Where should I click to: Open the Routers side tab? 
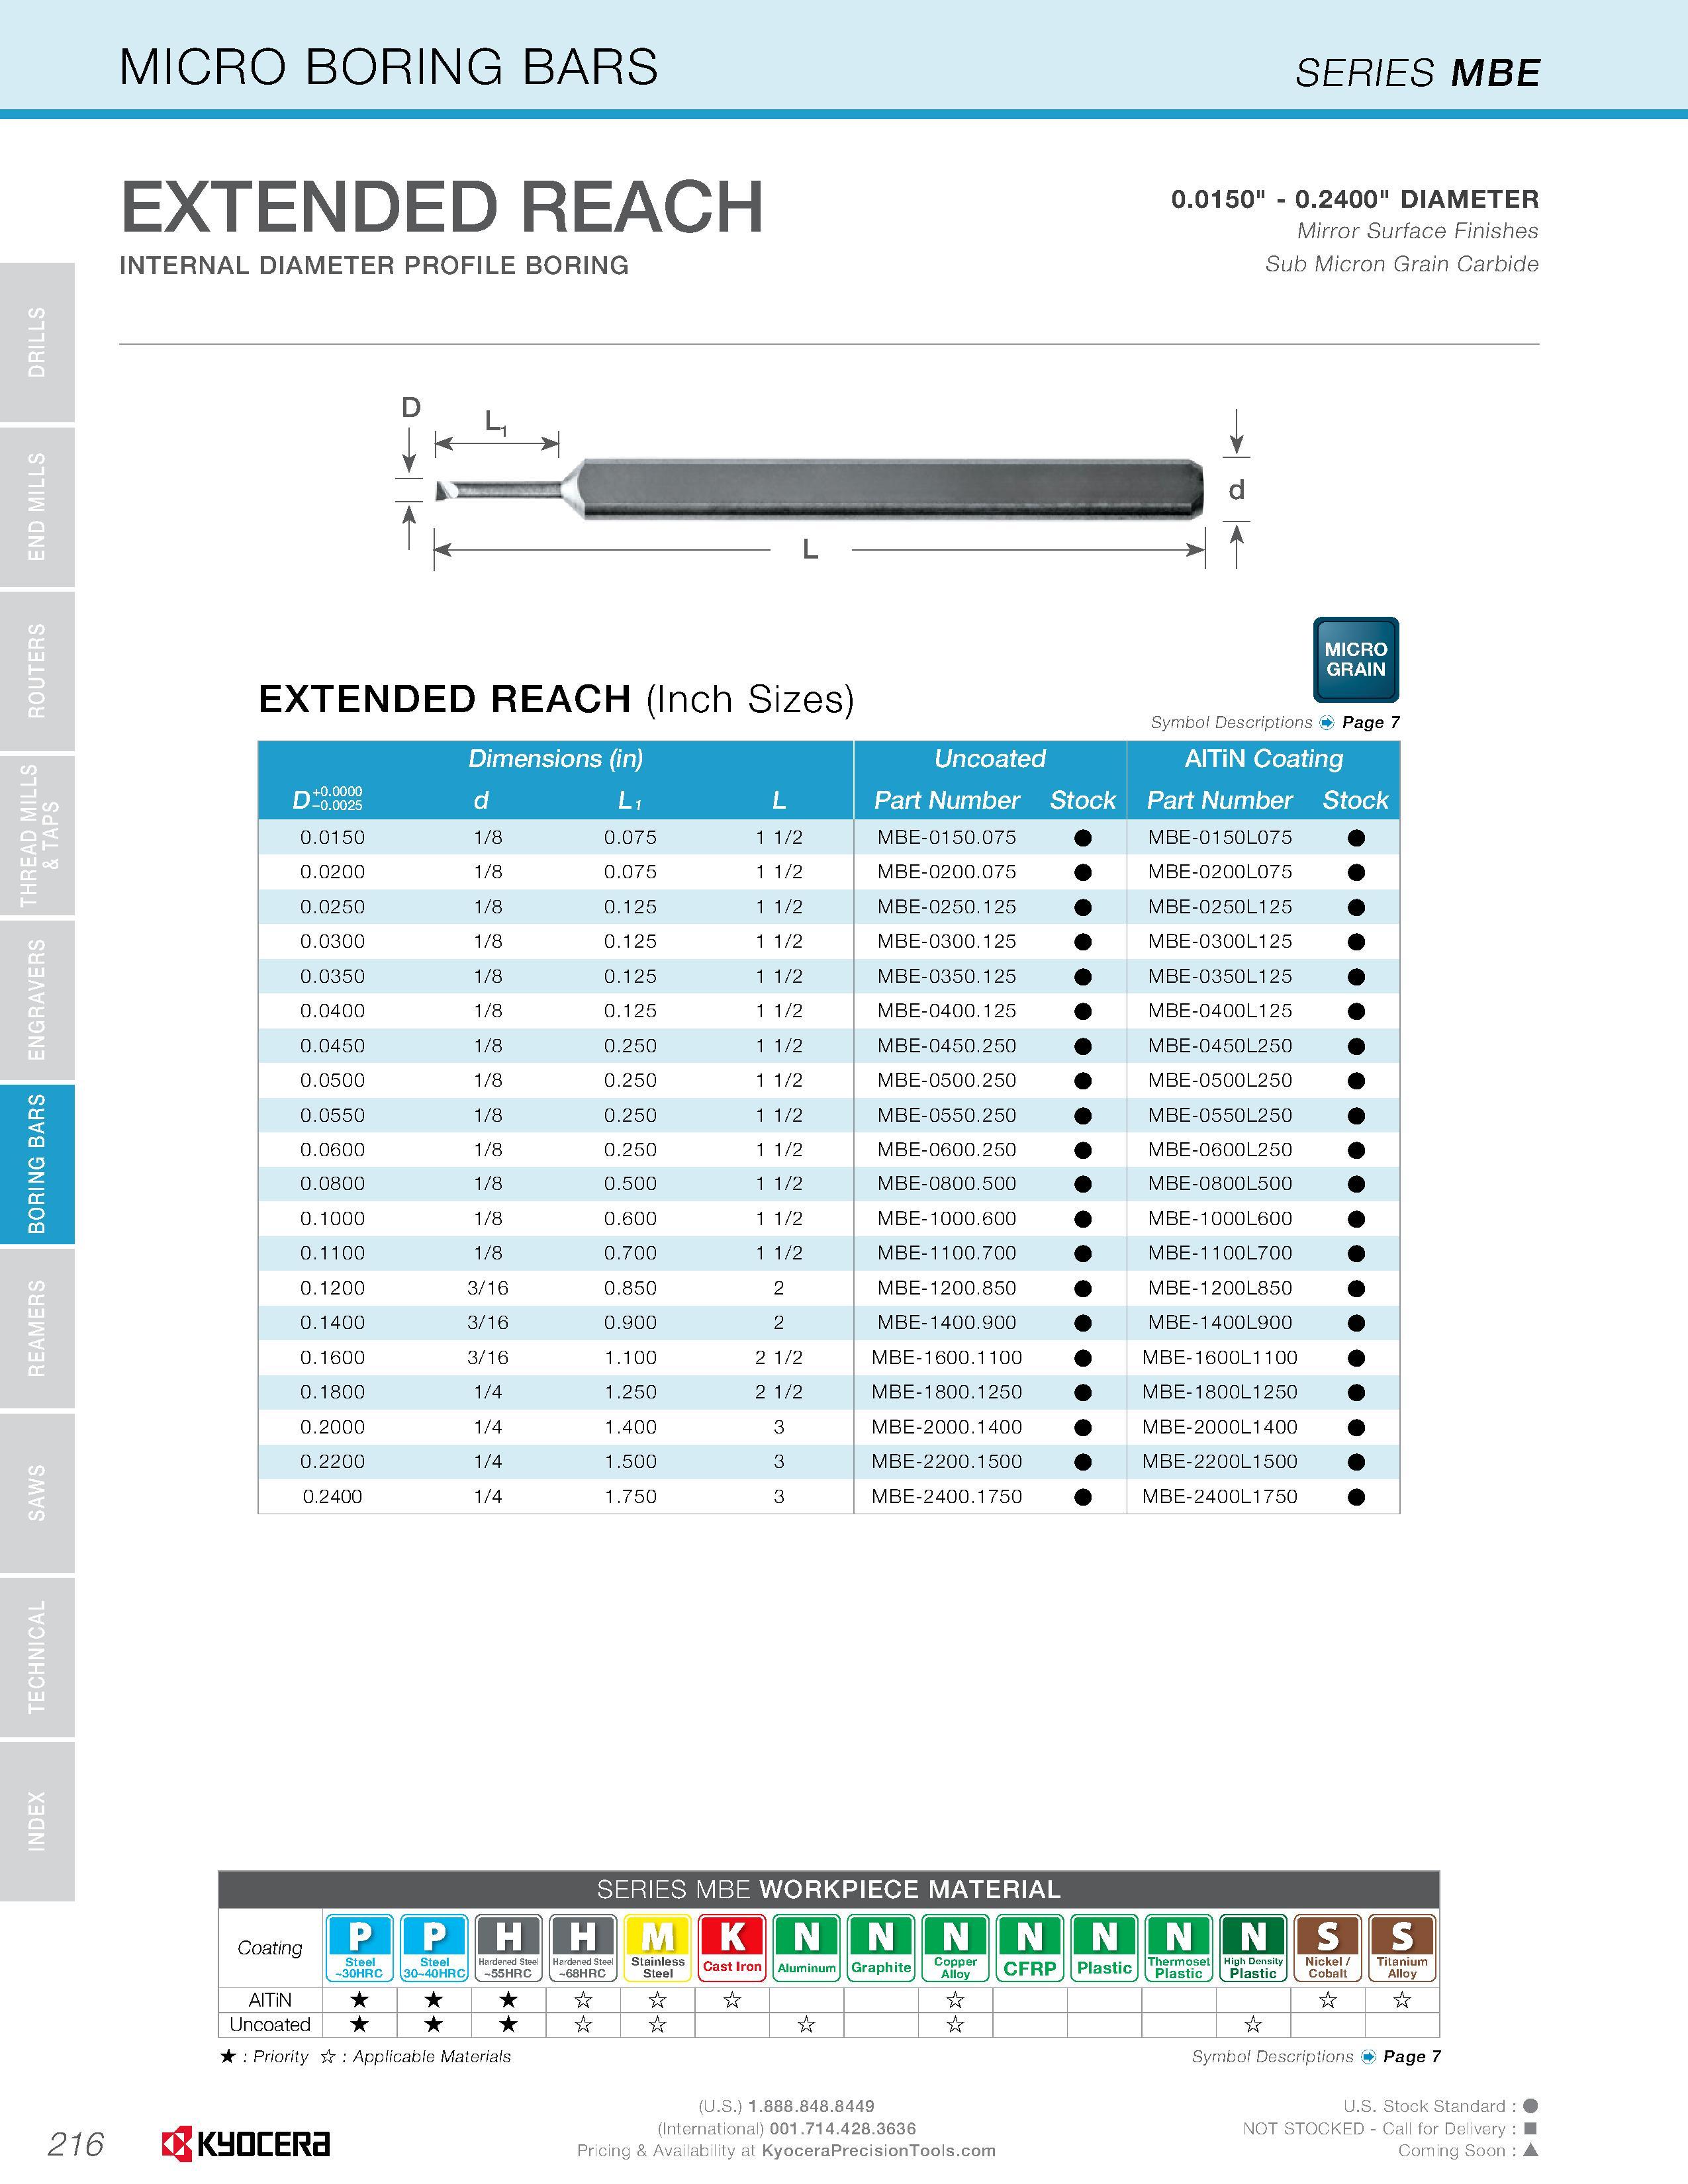pos(37,671)
